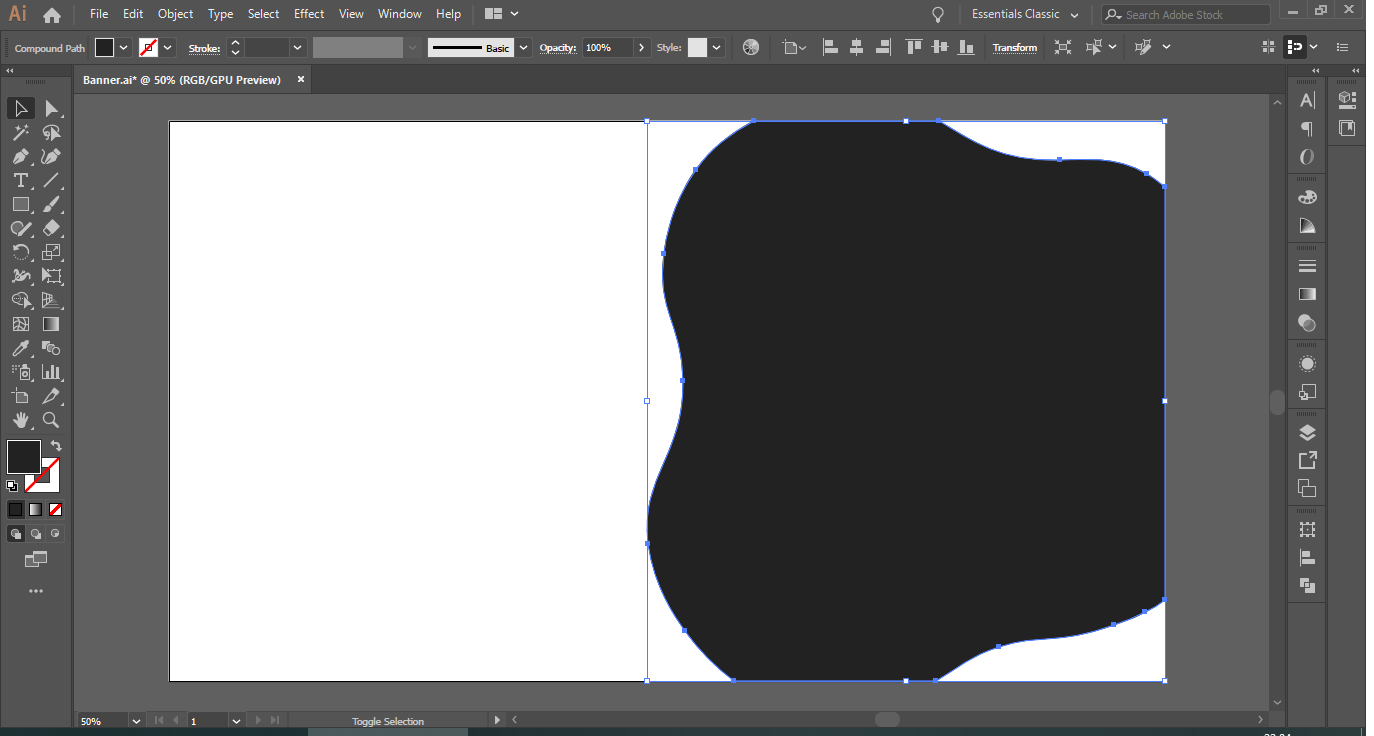
Task: Select the Curvature tool
Action: [52, 156]
